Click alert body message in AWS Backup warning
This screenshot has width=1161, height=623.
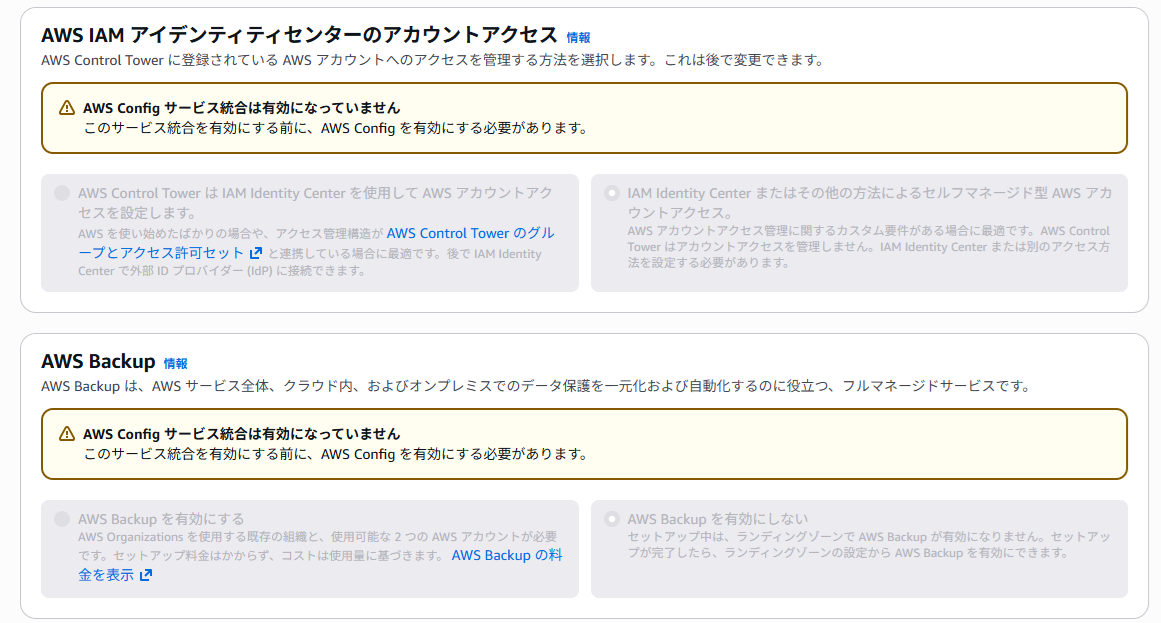pos(333,454)
